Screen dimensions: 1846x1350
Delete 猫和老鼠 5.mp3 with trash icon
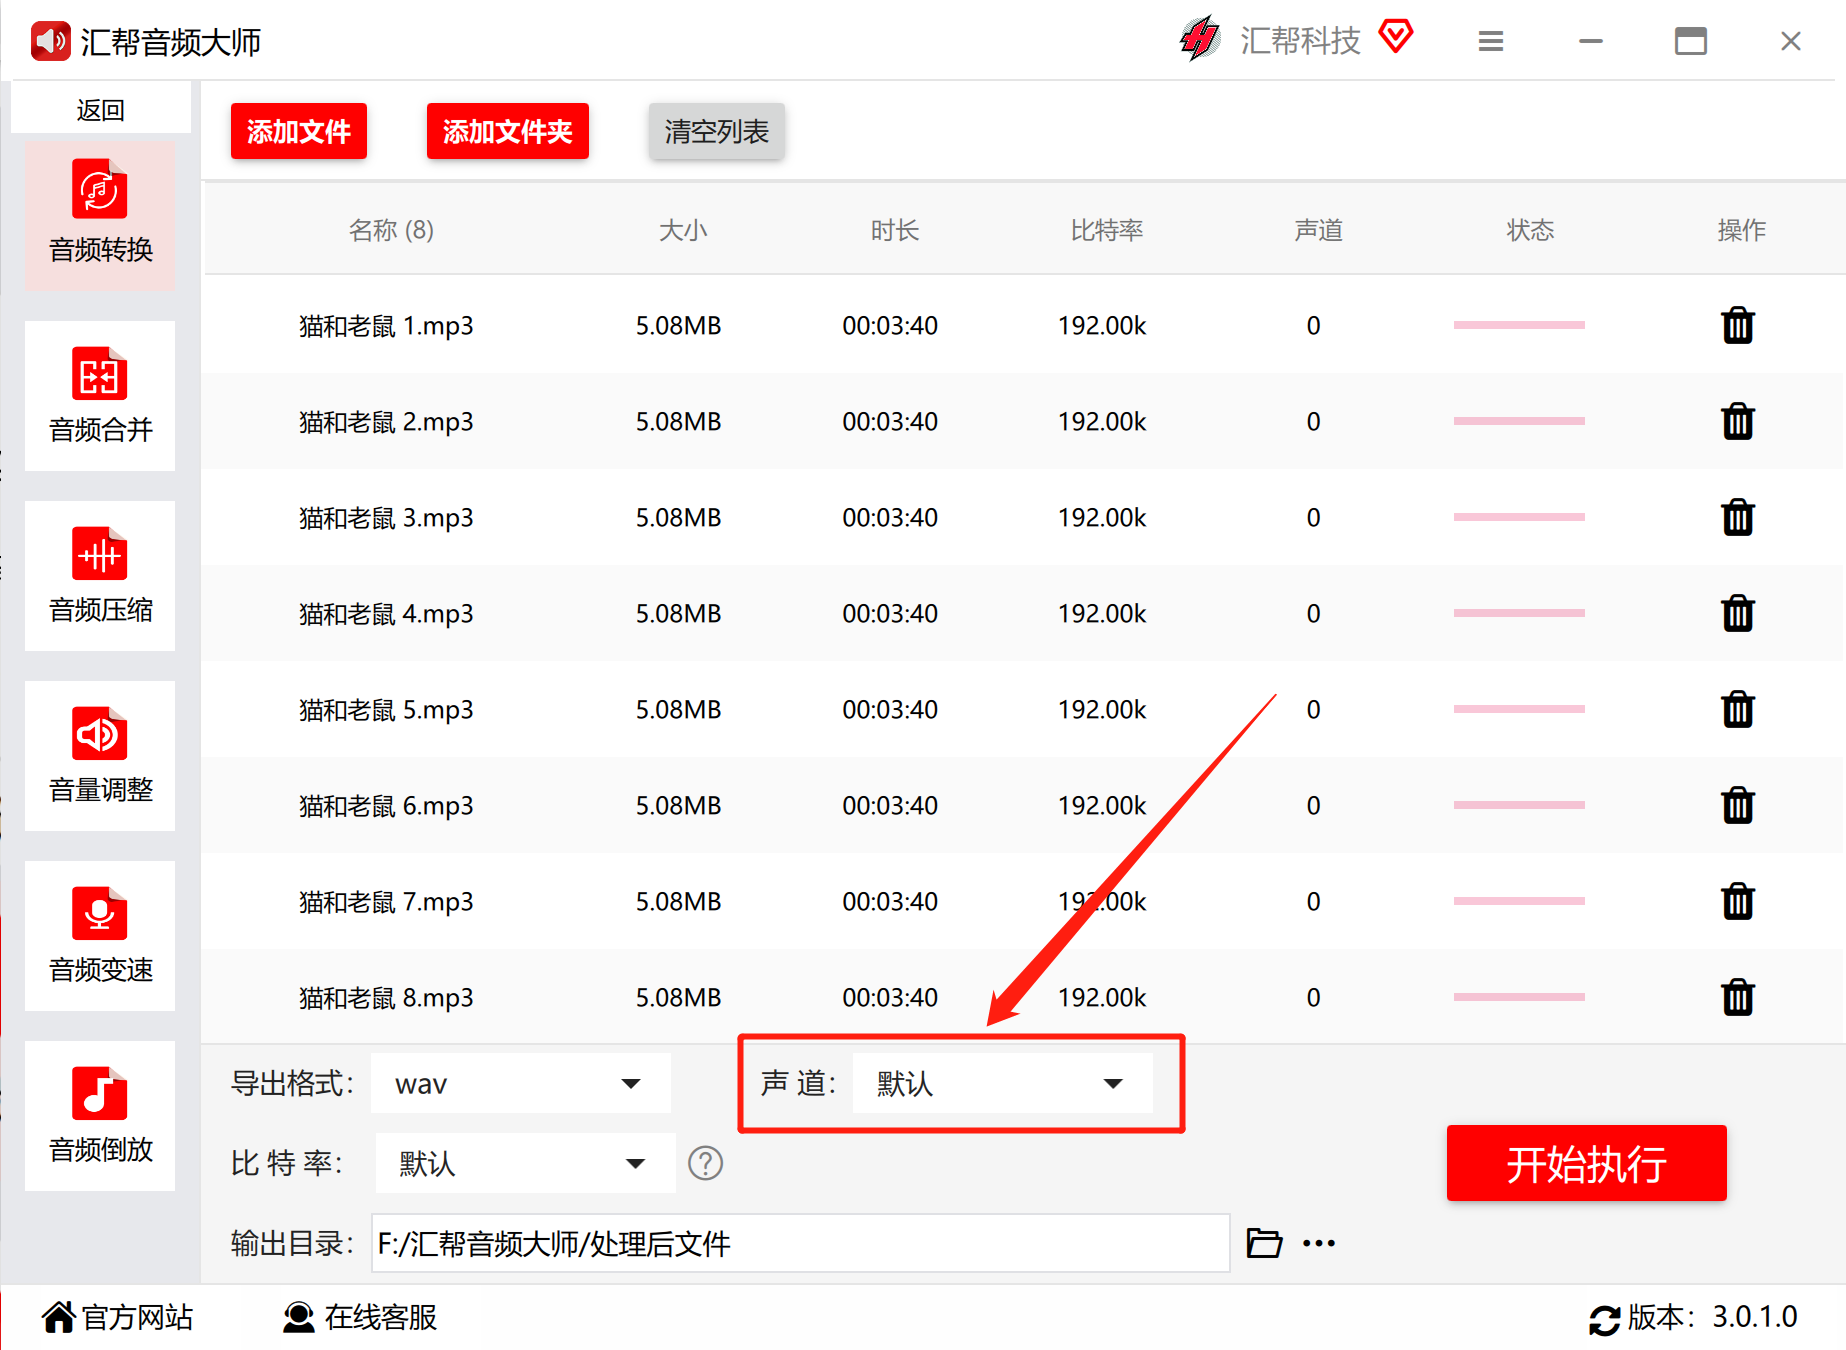(1738, 709)
